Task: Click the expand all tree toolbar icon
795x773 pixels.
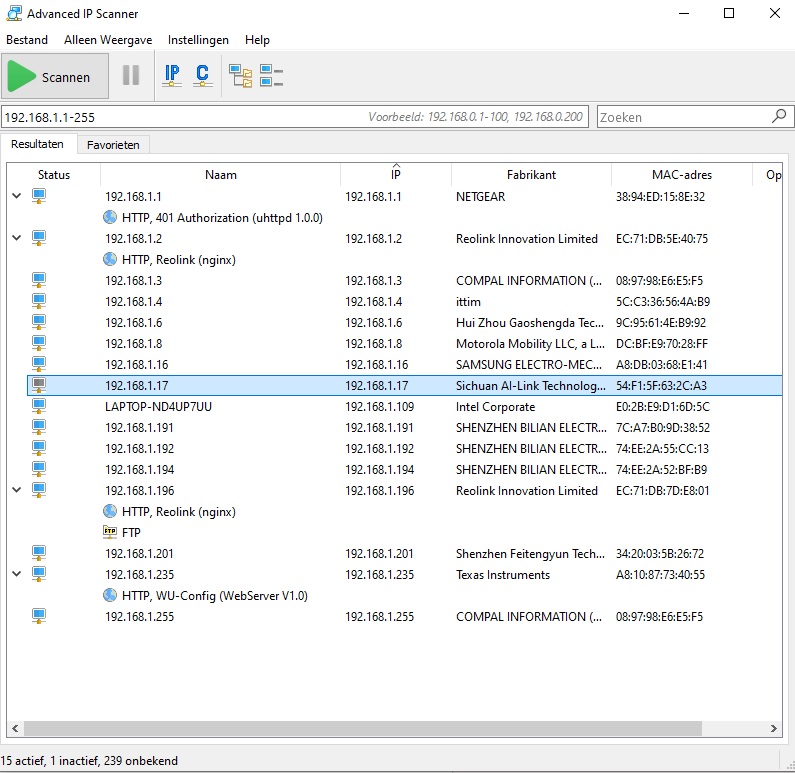Action: click(x=240, y=76)
